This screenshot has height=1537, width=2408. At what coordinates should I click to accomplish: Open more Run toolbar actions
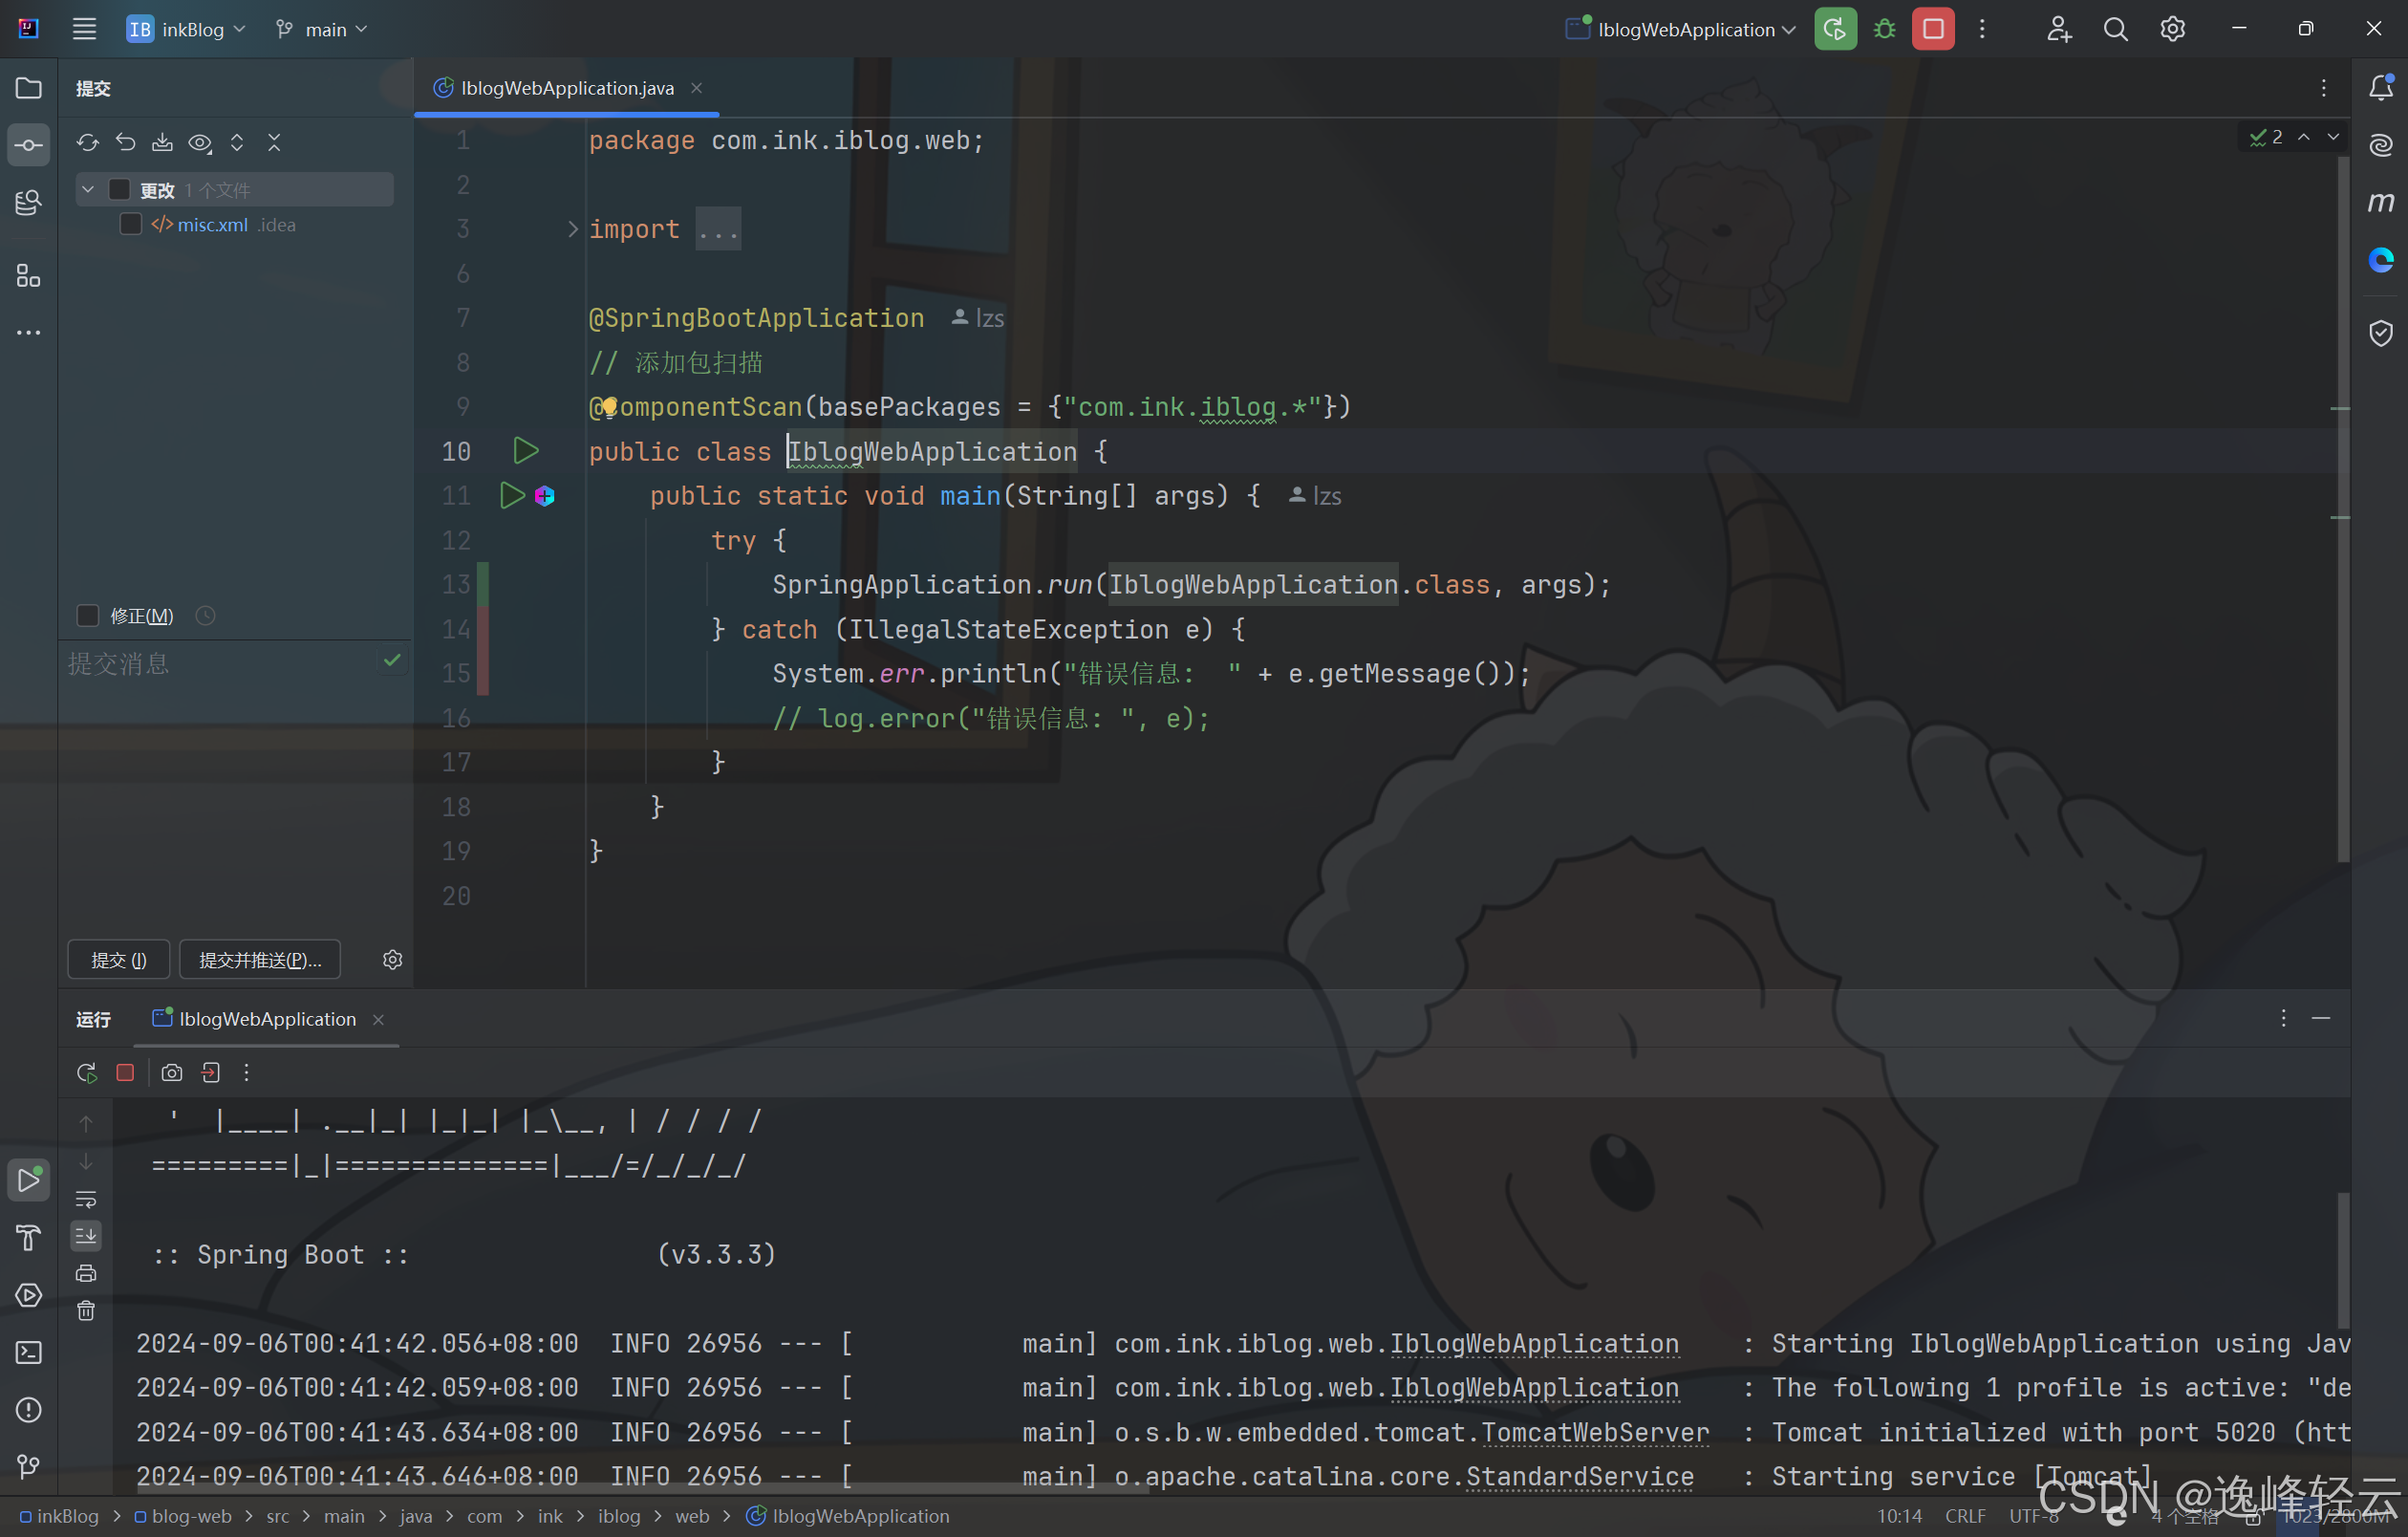coord(246,1072)
